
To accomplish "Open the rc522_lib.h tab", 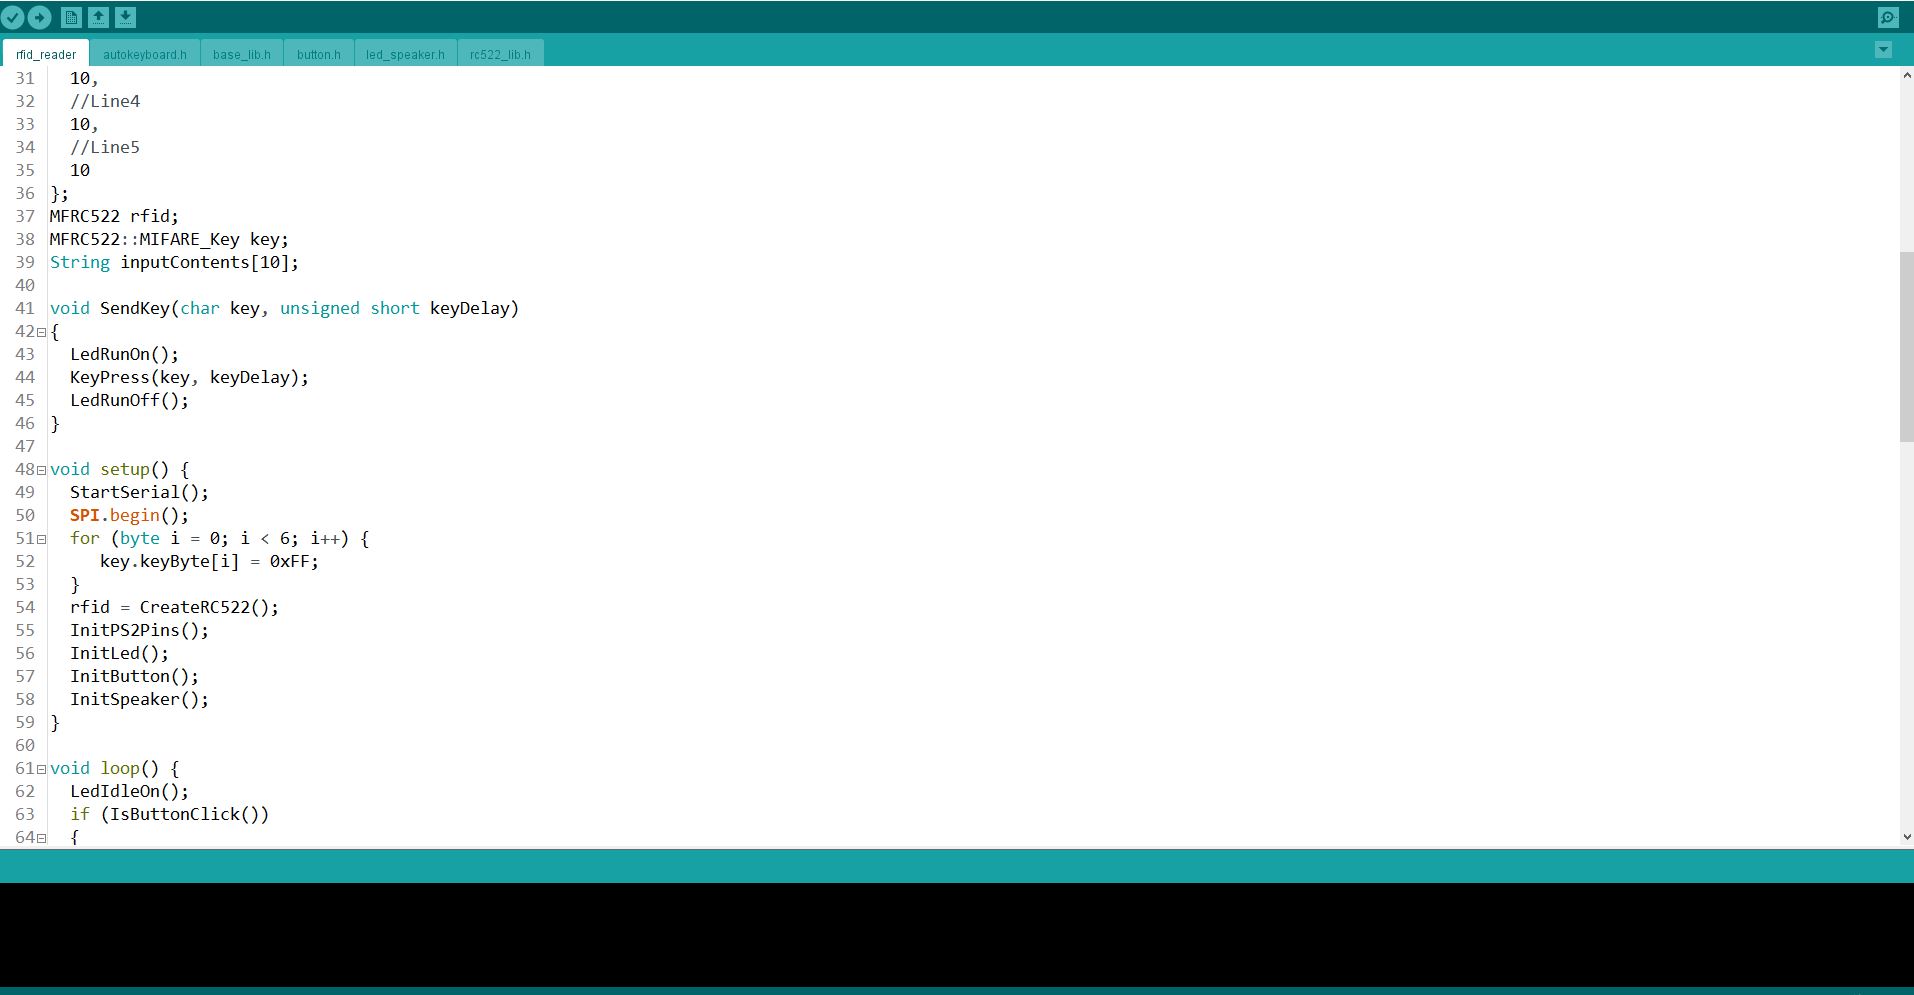I will (500, 54).
